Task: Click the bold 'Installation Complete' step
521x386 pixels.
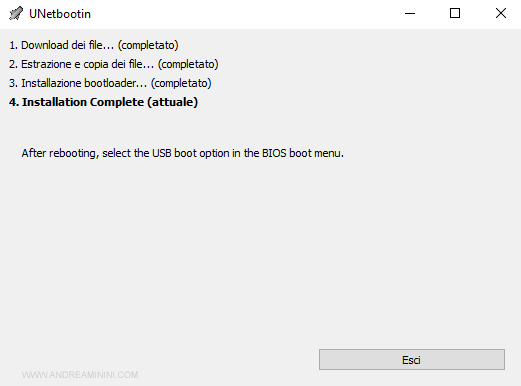Action: point(103,102)
